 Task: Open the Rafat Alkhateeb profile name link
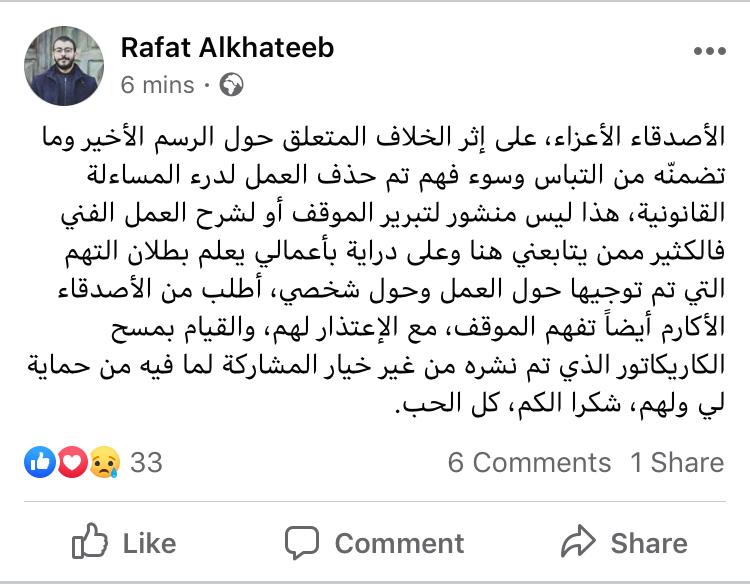[x=227, y=47]
